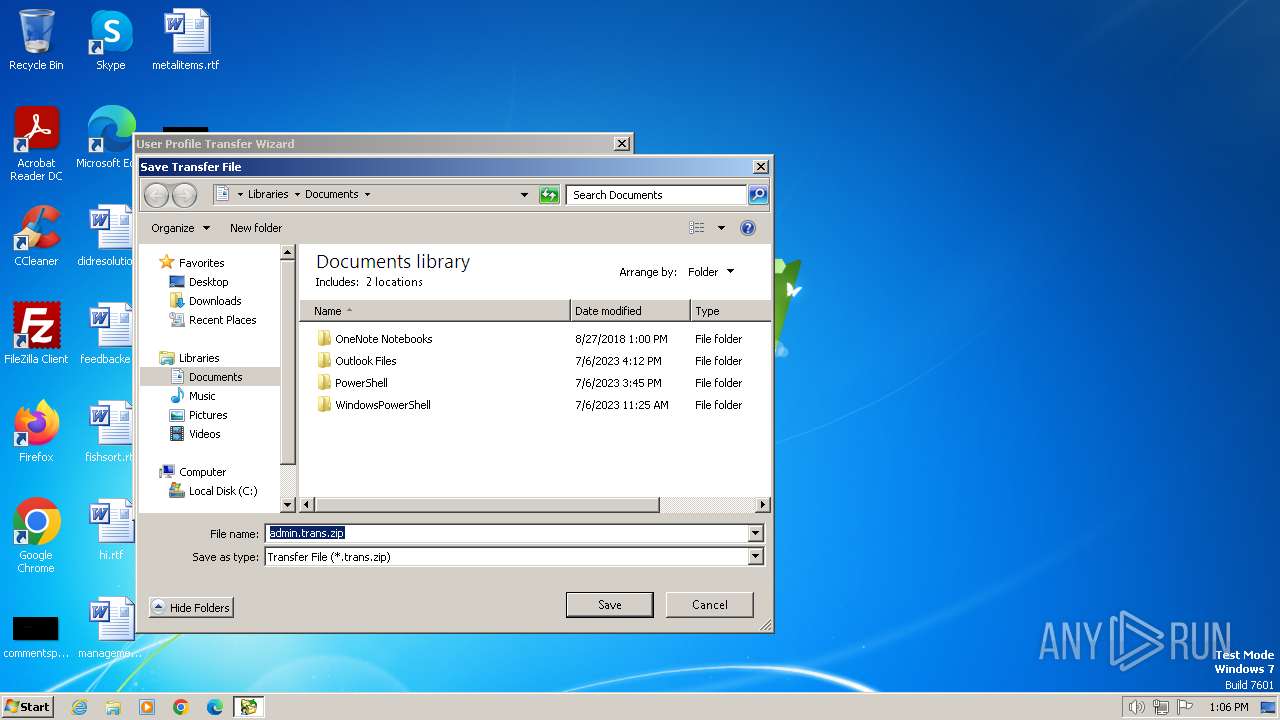Click the Search Documents magnifier icon

click(758, 195)
